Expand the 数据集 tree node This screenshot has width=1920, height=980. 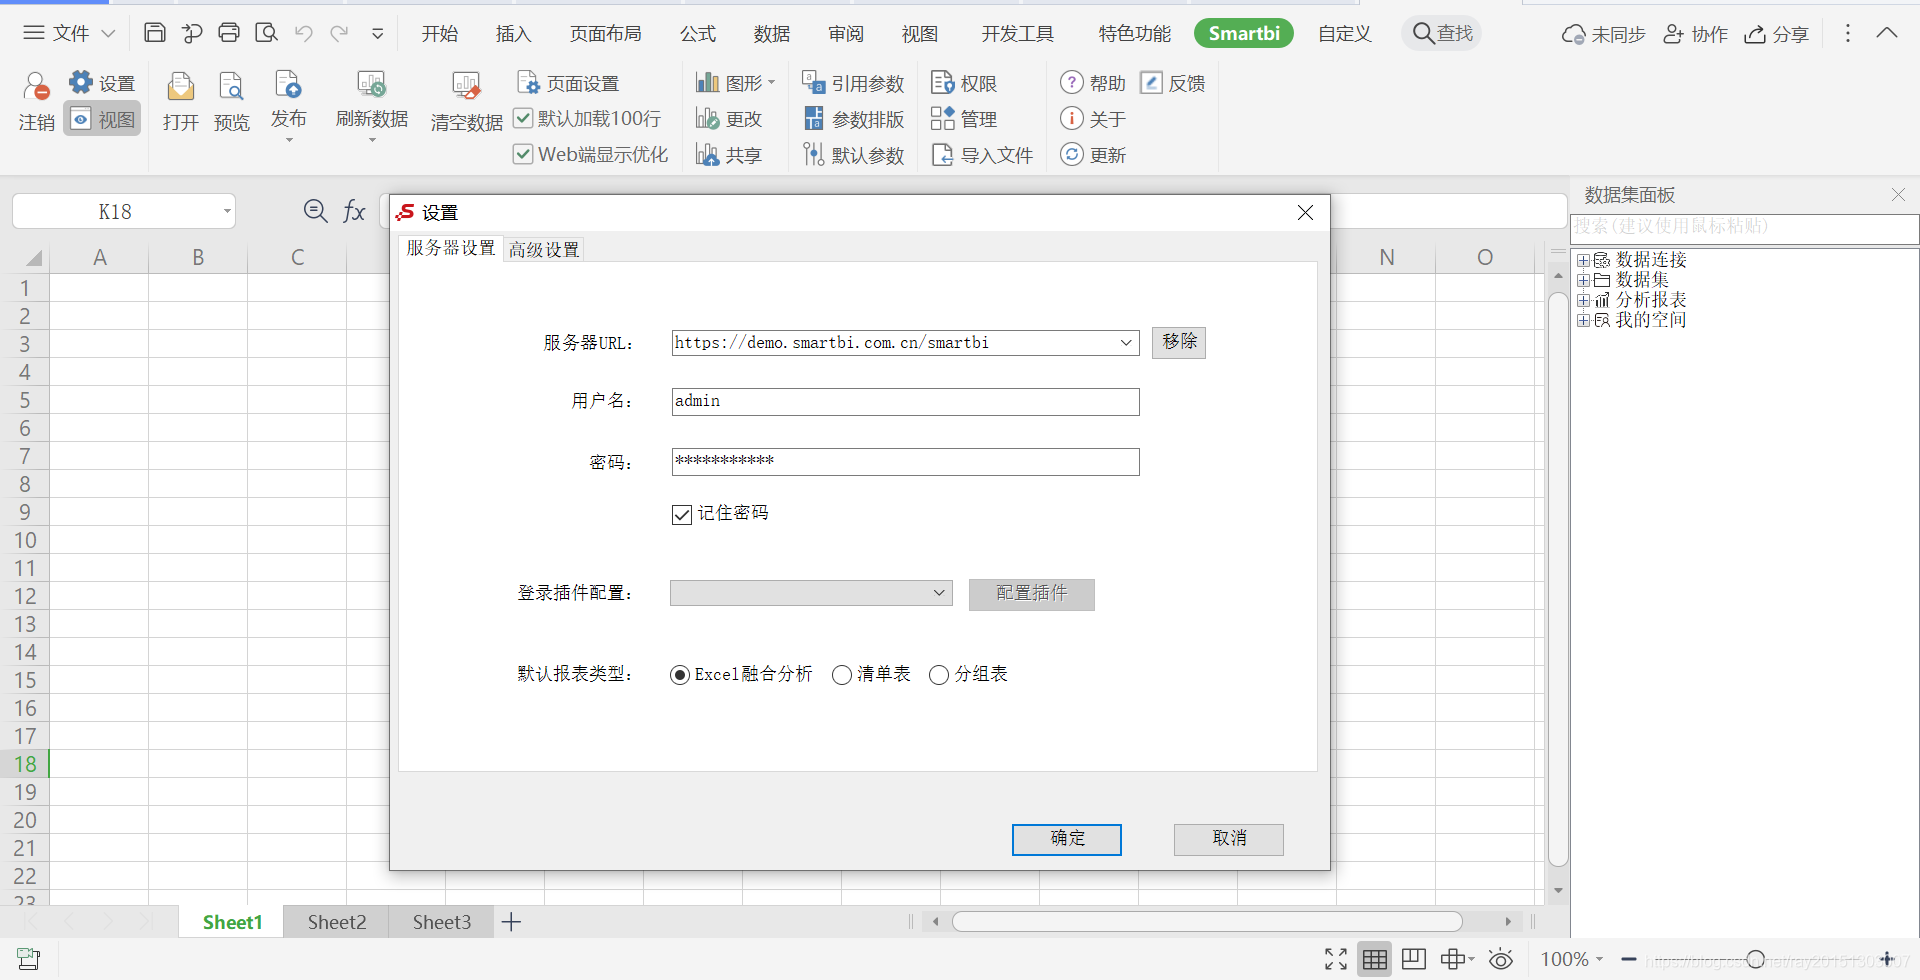1583,280
